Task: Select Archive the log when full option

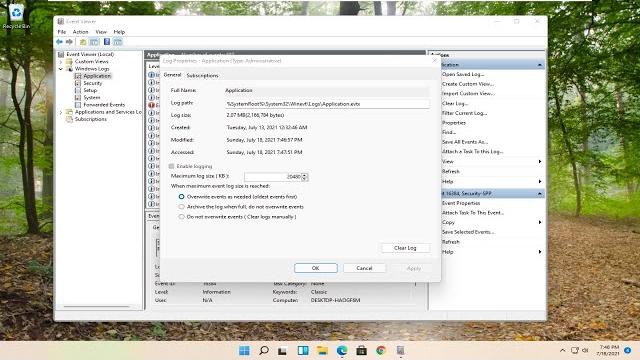Action: [181, 207]
